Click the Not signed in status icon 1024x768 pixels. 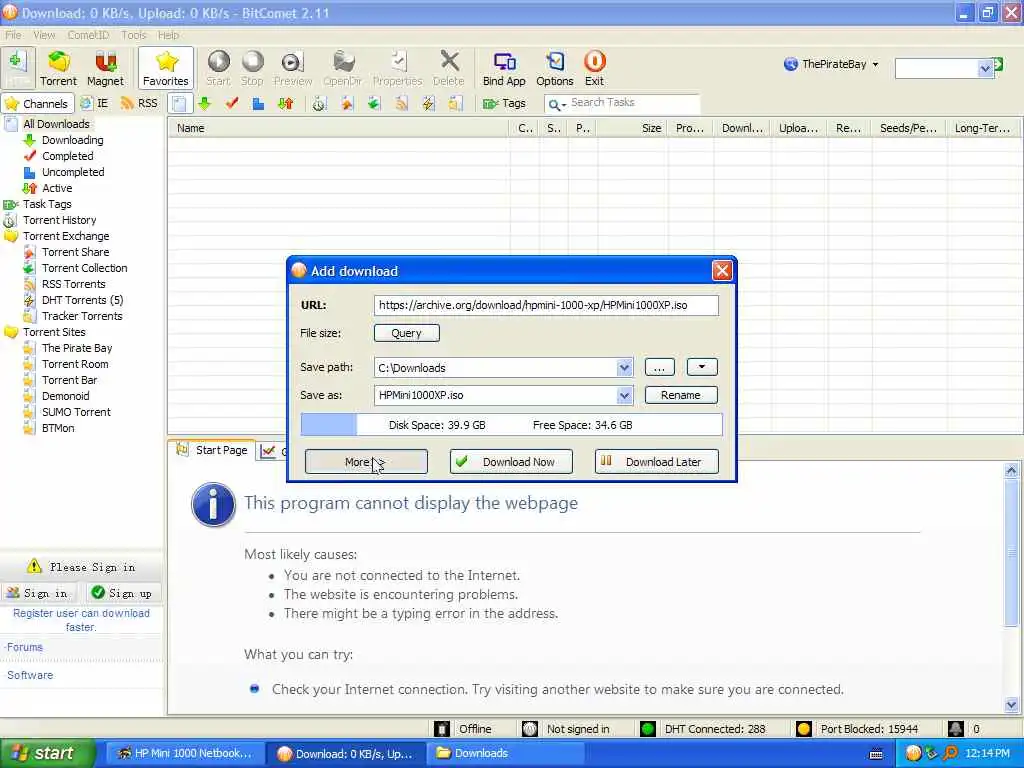click(x=530, y=729)
